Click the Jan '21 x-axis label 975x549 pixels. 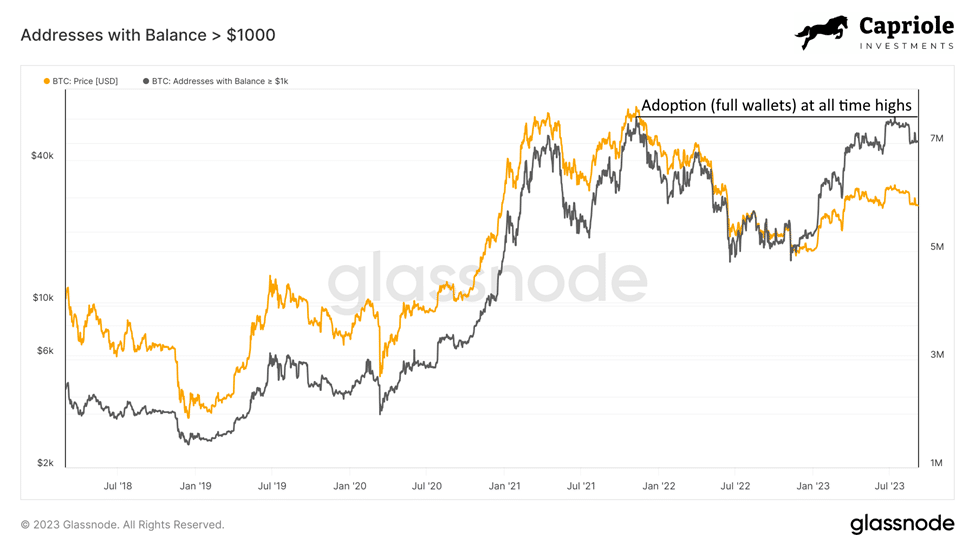[504, 486]
